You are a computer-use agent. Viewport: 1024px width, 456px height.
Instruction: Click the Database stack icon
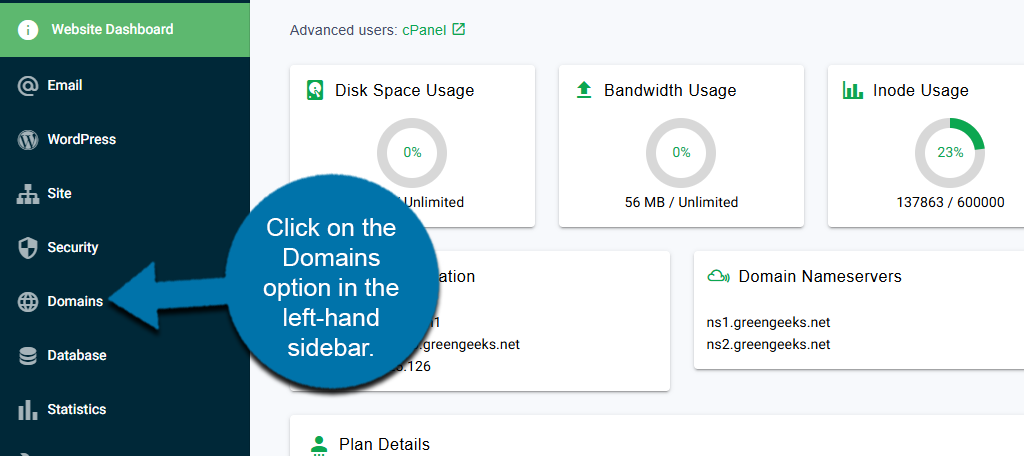click(28, 356)
